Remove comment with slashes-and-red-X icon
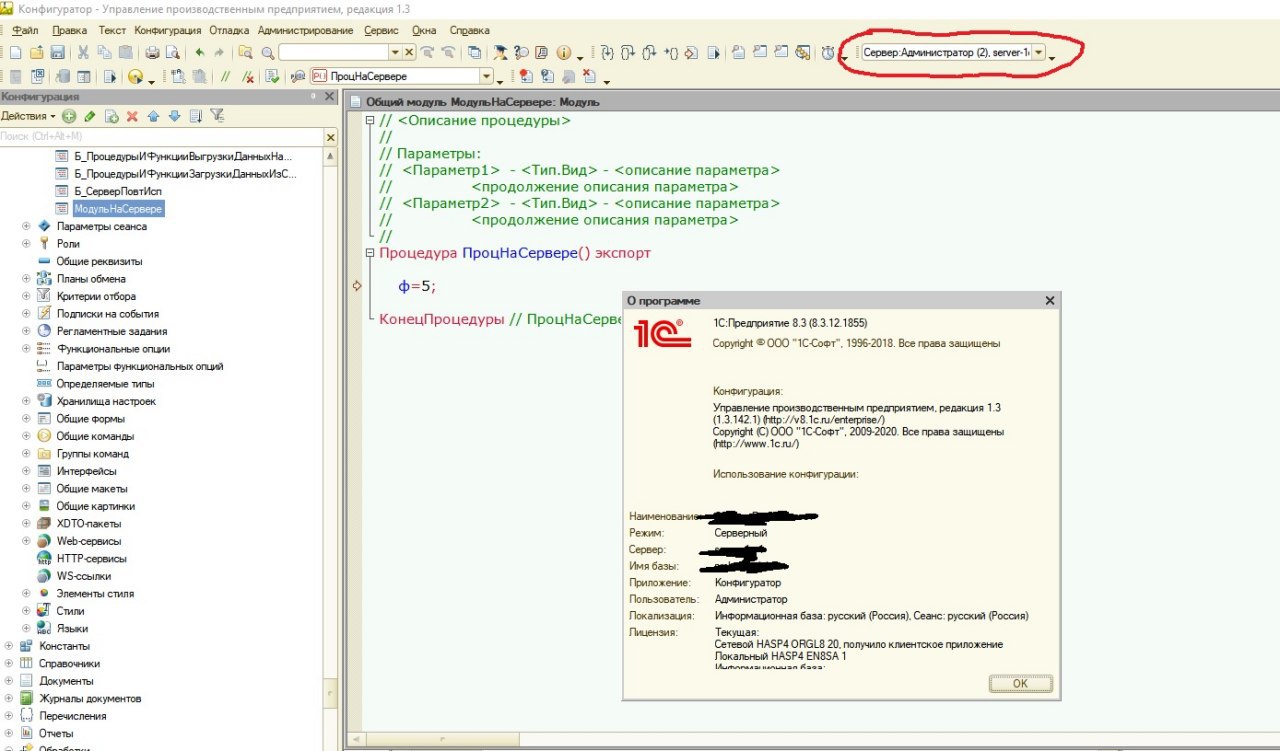This screenshot has width=1280, height=751. click(247, 76)
